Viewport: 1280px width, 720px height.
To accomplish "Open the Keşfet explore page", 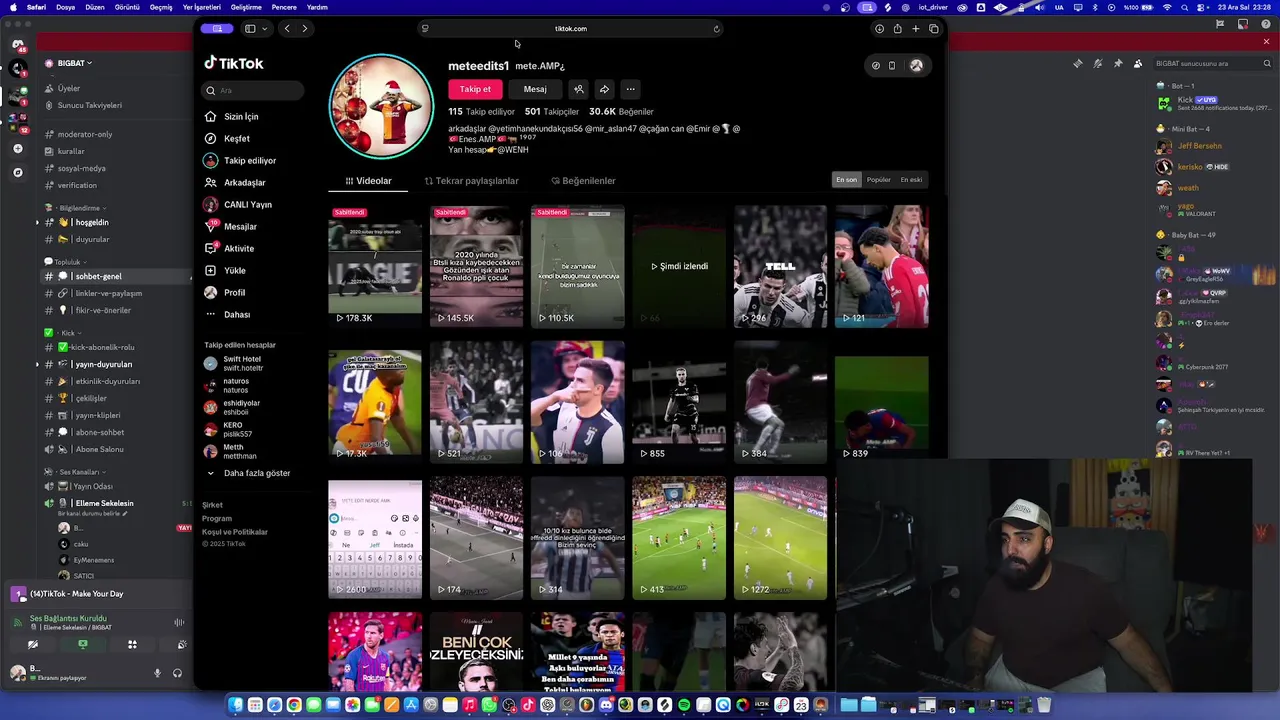I will click(227, 138).
